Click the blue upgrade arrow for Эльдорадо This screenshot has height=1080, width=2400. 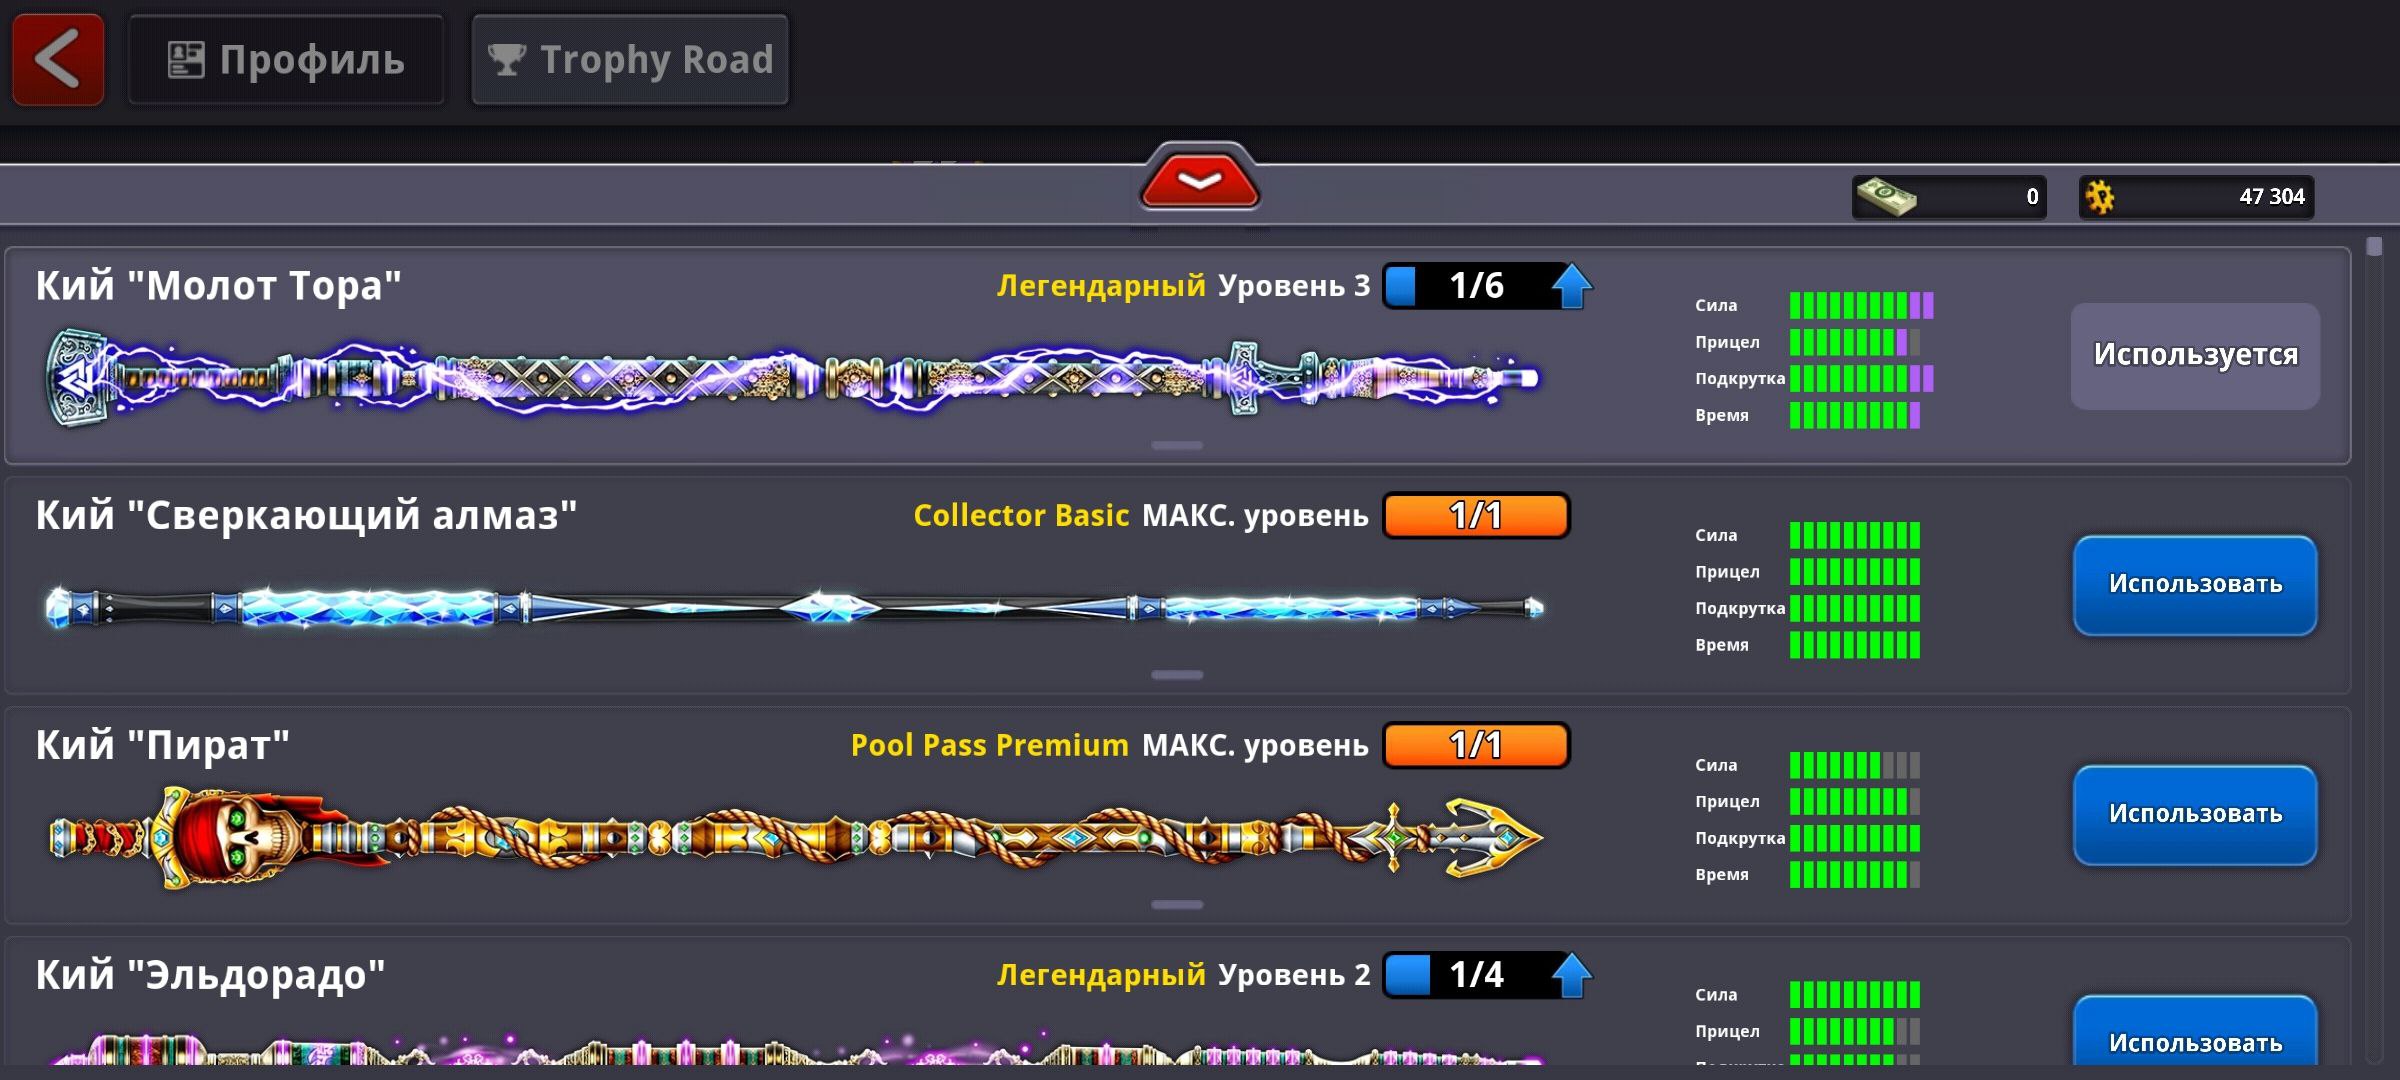pos(1571,976)
